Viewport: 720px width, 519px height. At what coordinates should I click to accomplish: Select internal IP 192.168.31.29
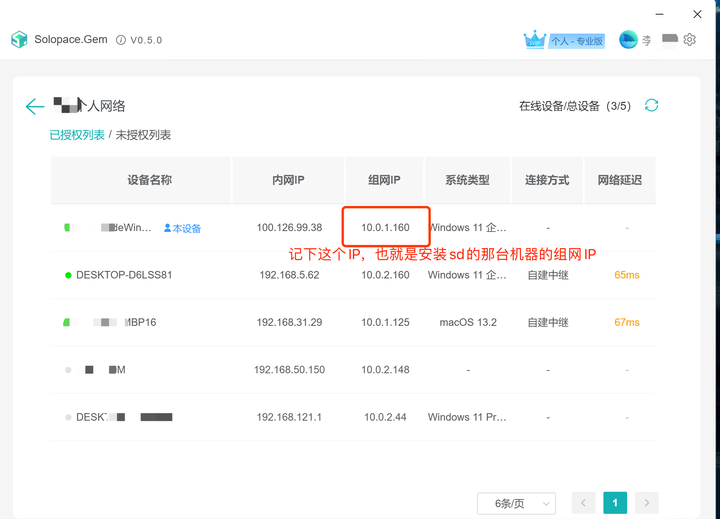click(x=289, y=322)
